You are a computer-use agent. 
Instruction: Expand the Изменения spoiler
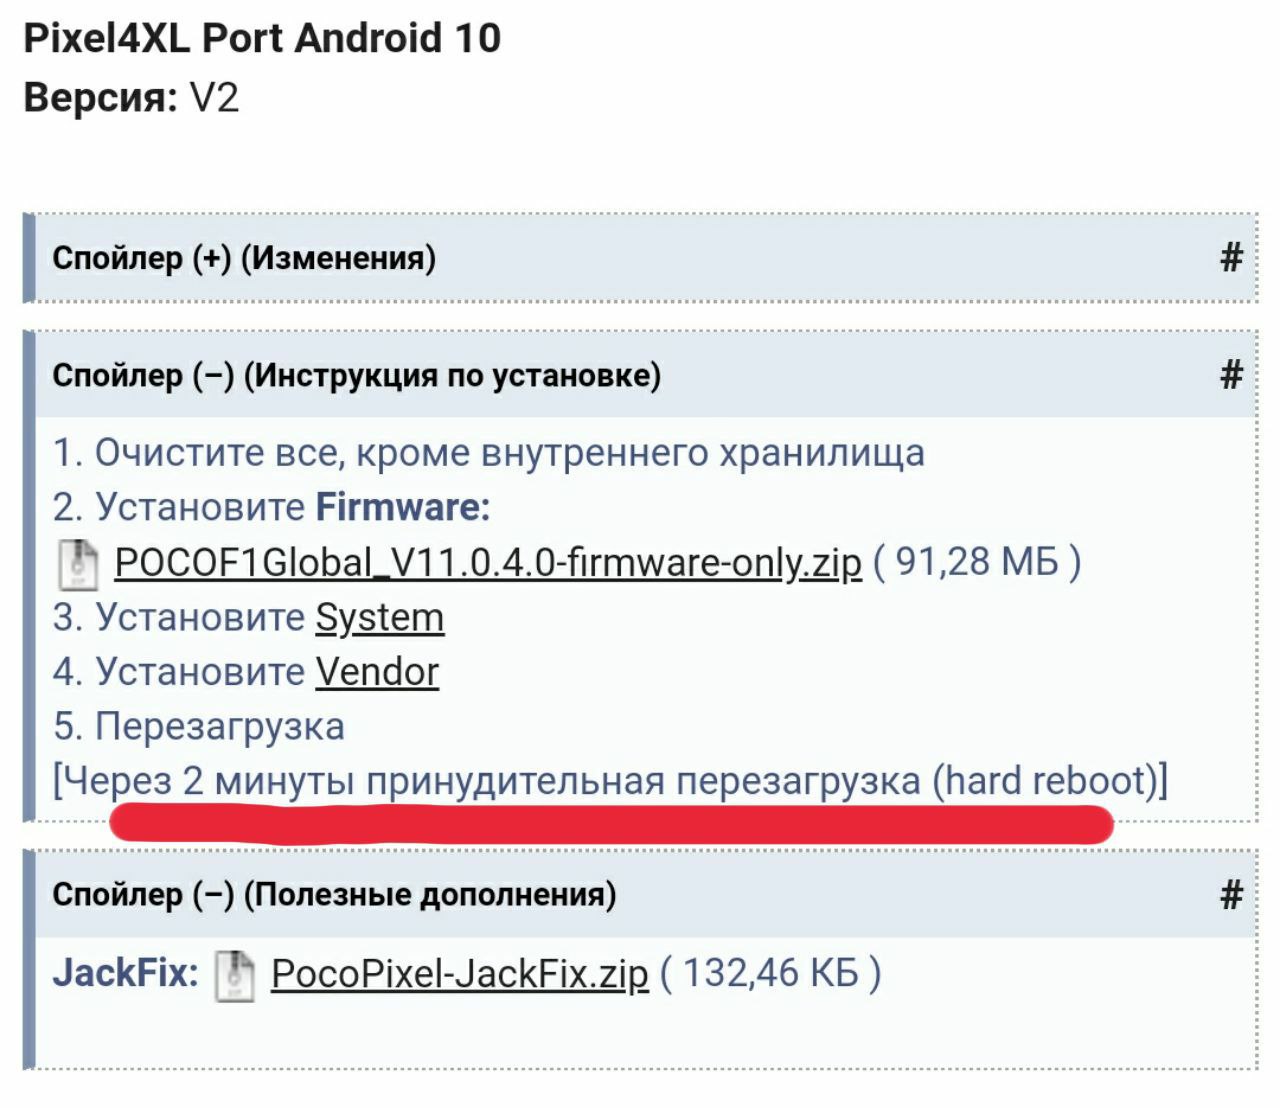244,258
